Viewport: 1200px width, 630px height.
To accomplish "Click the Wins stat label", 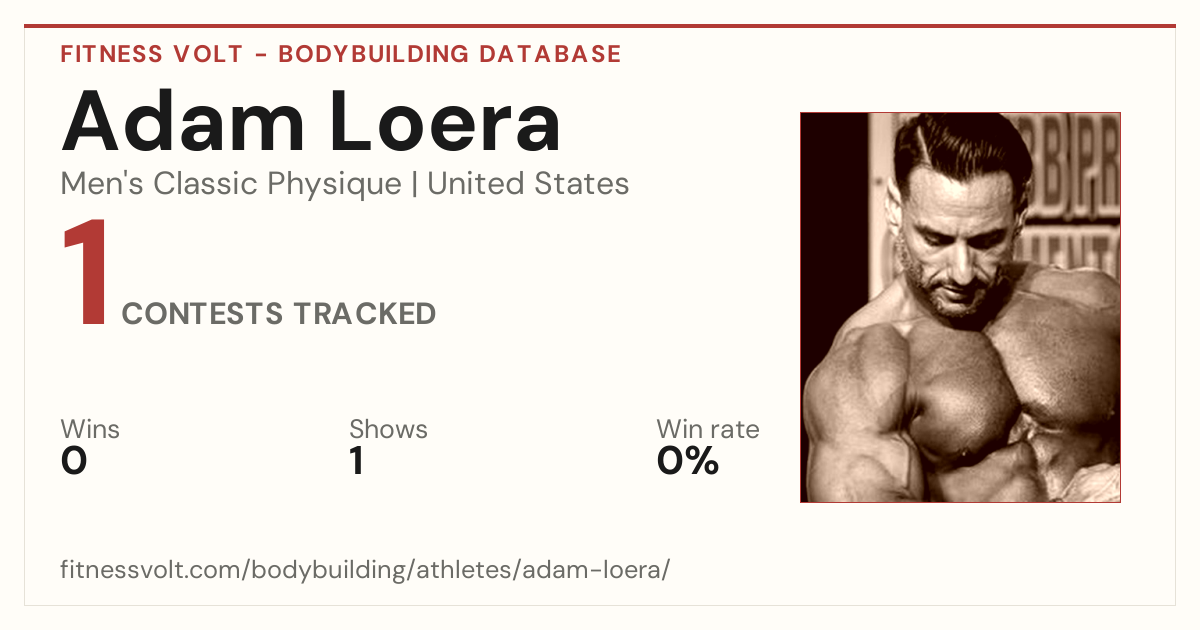I will point(90,429).
